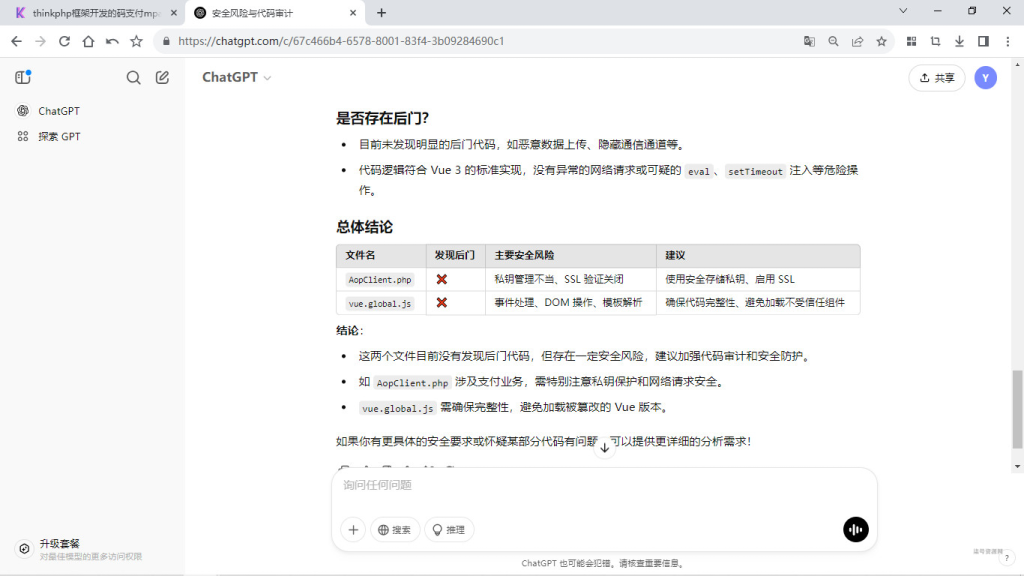Open chat search magnifier in sidebar

133,78
